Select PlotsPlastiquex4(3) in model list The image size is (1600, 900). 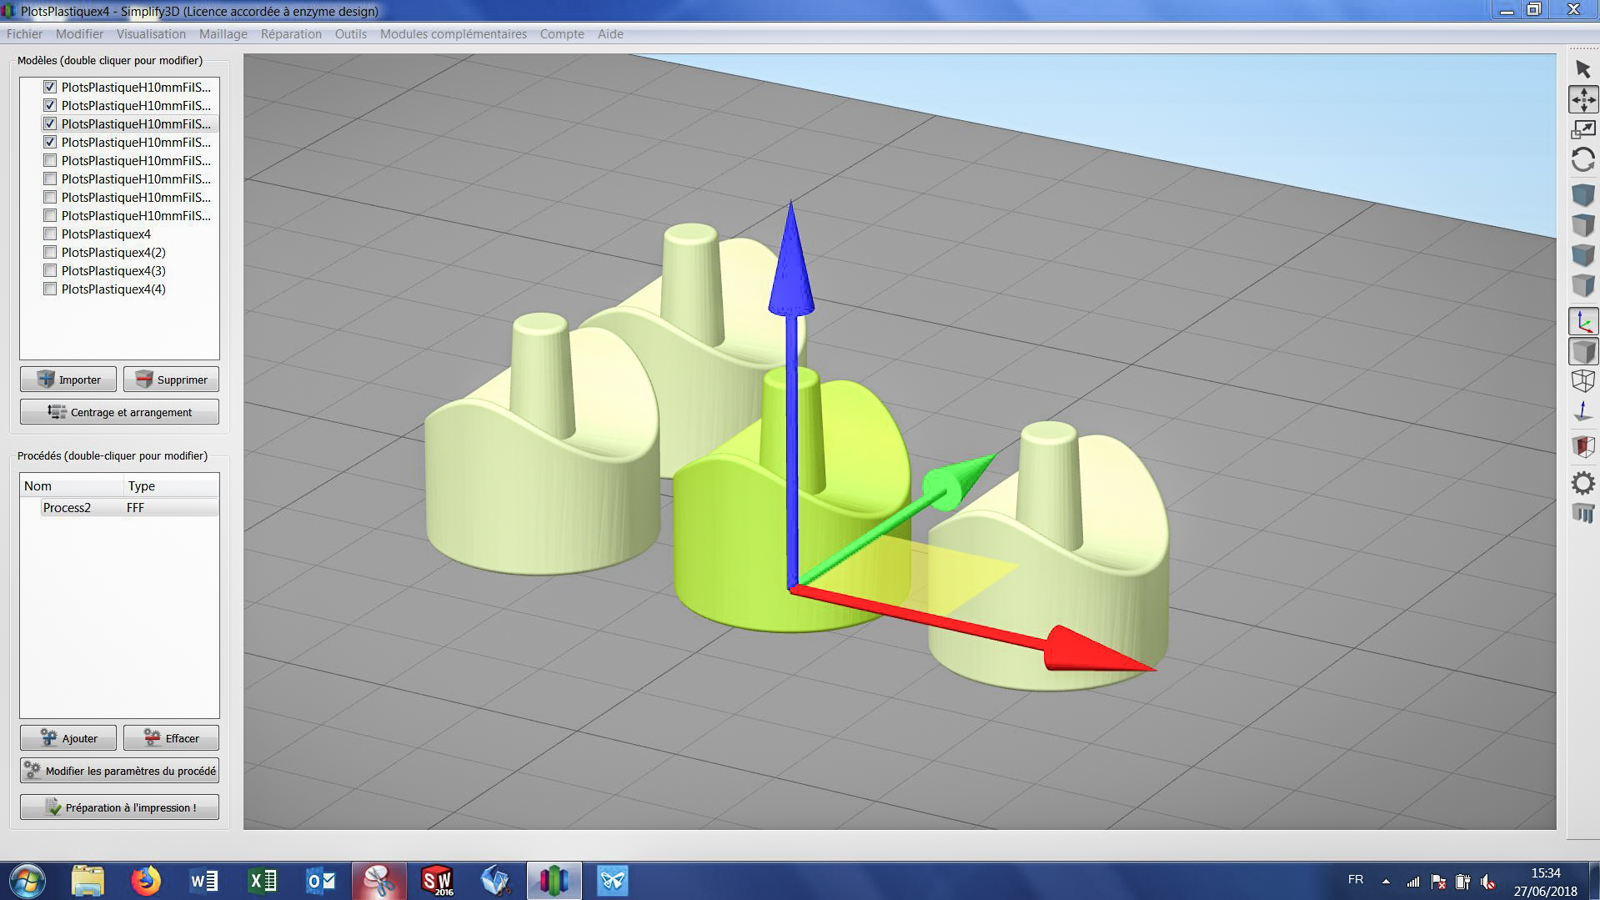(x=113, y=271)
